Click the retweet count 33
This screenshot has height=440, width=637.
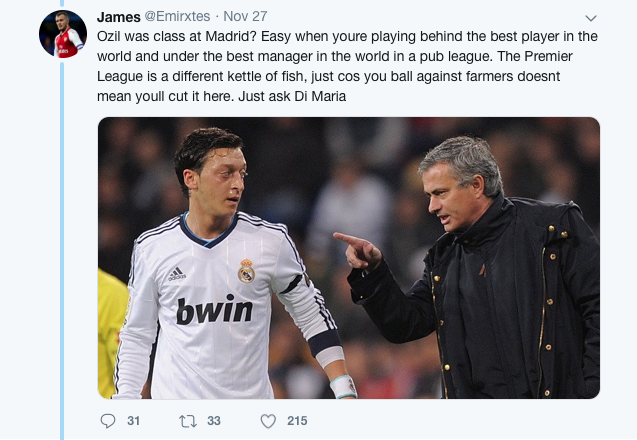[214, 420]
